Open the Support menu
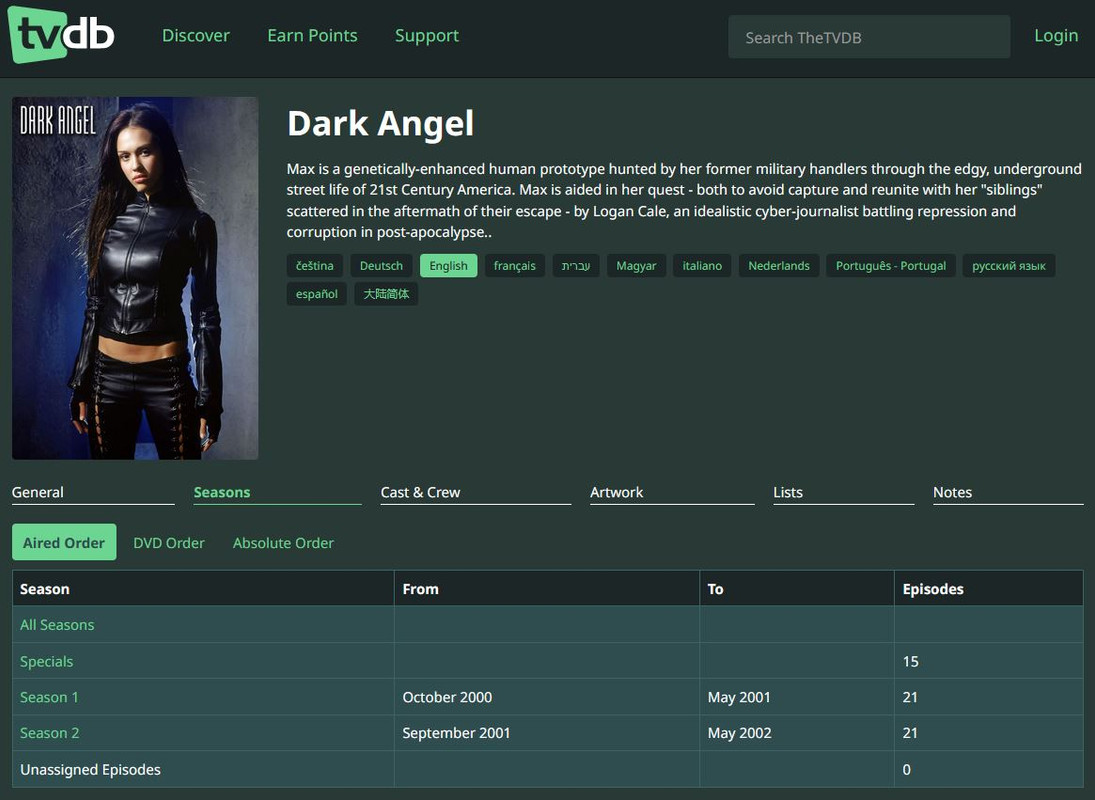The width and height of the screenshot is (1095, 800). [x=427, y=36]
